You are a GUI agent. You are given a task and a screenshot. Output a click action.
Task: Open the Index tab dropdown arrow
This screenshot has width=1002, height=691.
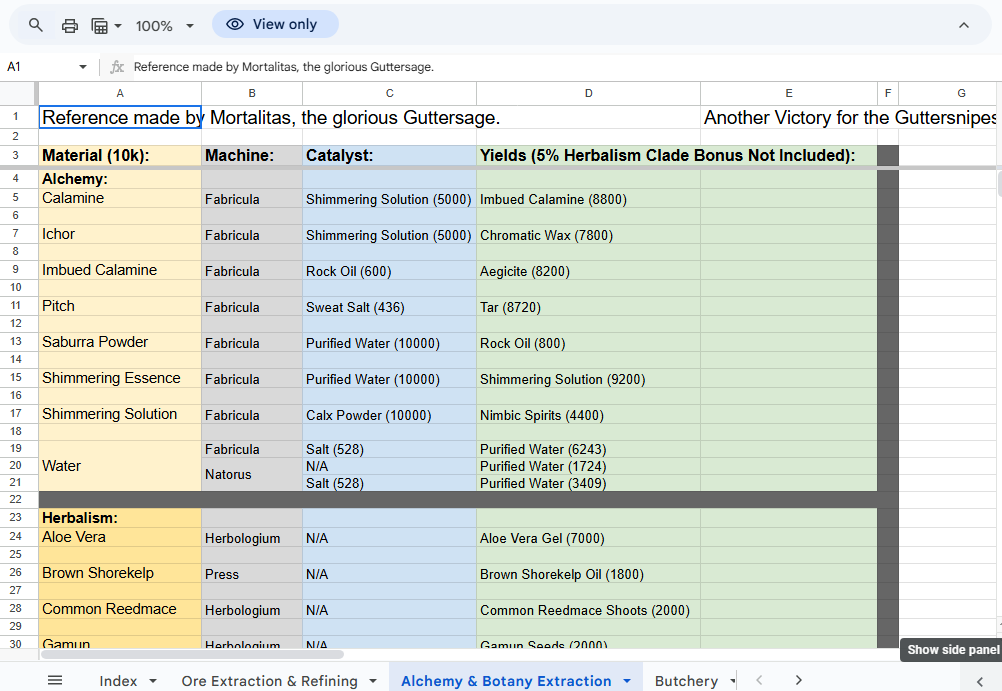153,681
